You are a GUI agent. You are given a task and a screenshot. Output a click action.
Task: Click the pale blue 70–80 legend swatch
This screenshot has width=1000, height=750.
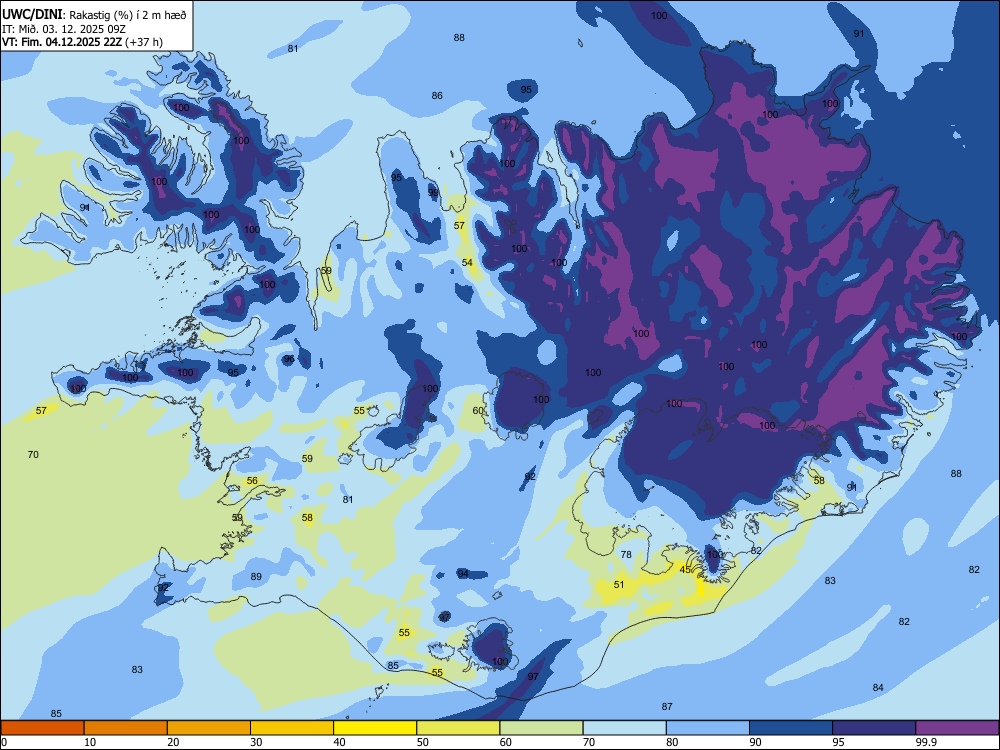624,728
